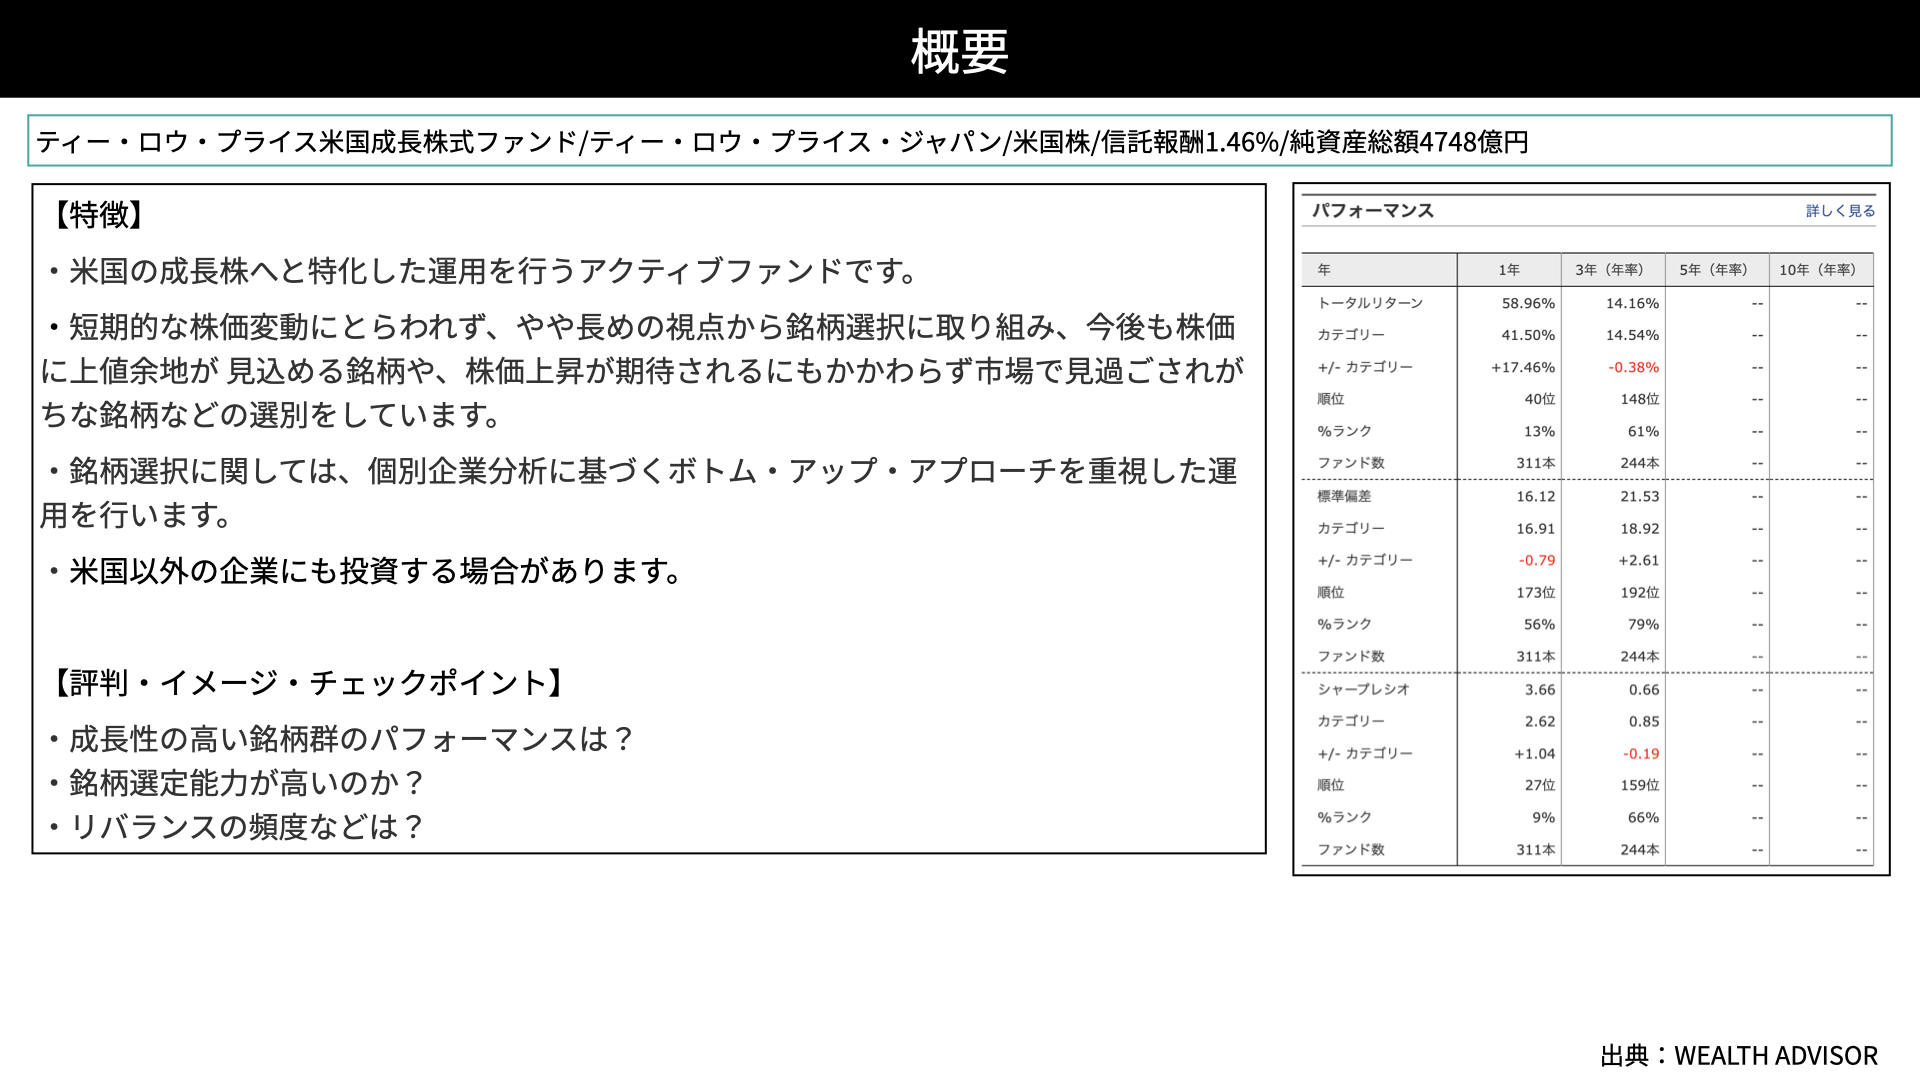Click the 13% percent rank value

coord(1540,431)
